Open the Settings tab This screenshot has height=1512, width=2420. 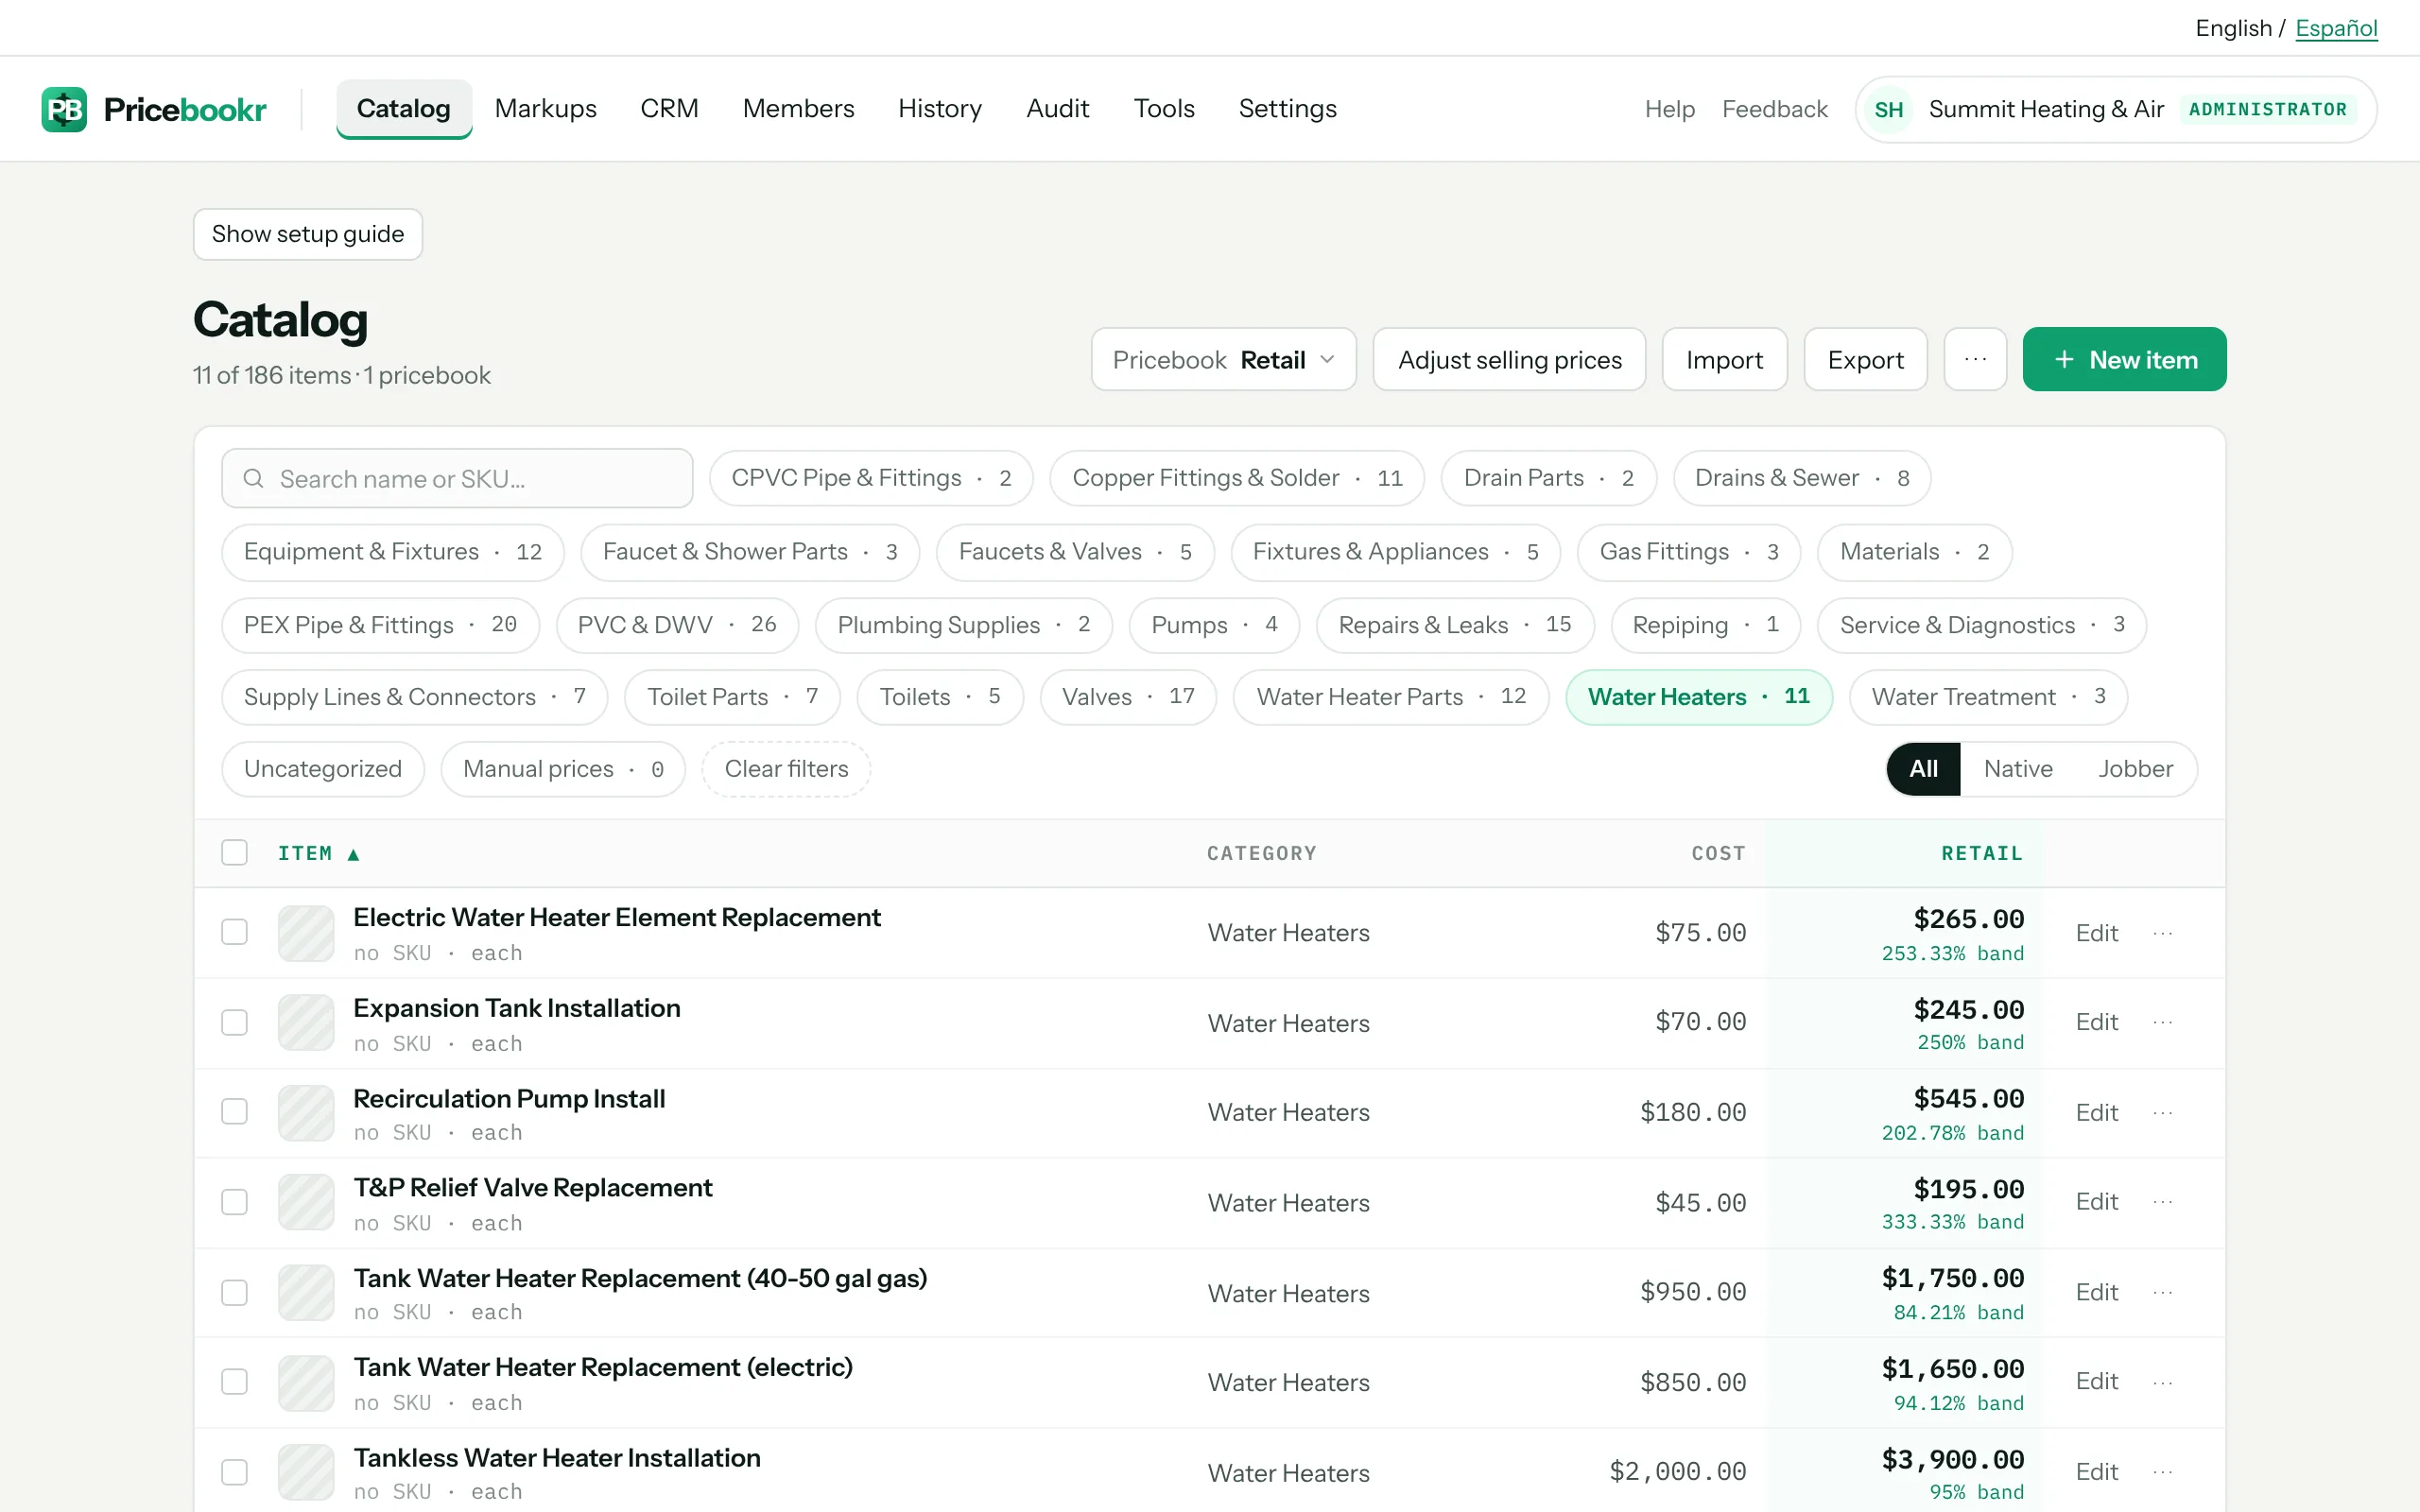pyautogui.click(x=1287, y=108)
